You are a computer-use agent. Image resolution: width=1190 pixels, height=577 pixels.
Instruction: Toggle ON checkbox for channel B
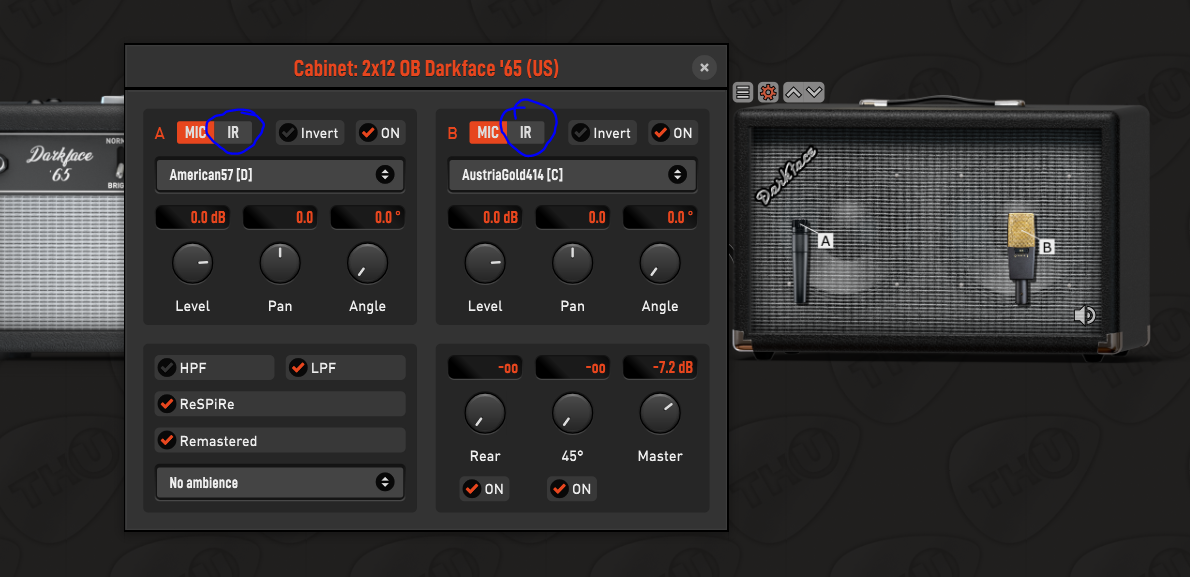pyautogui.click(x=673, y=133)
